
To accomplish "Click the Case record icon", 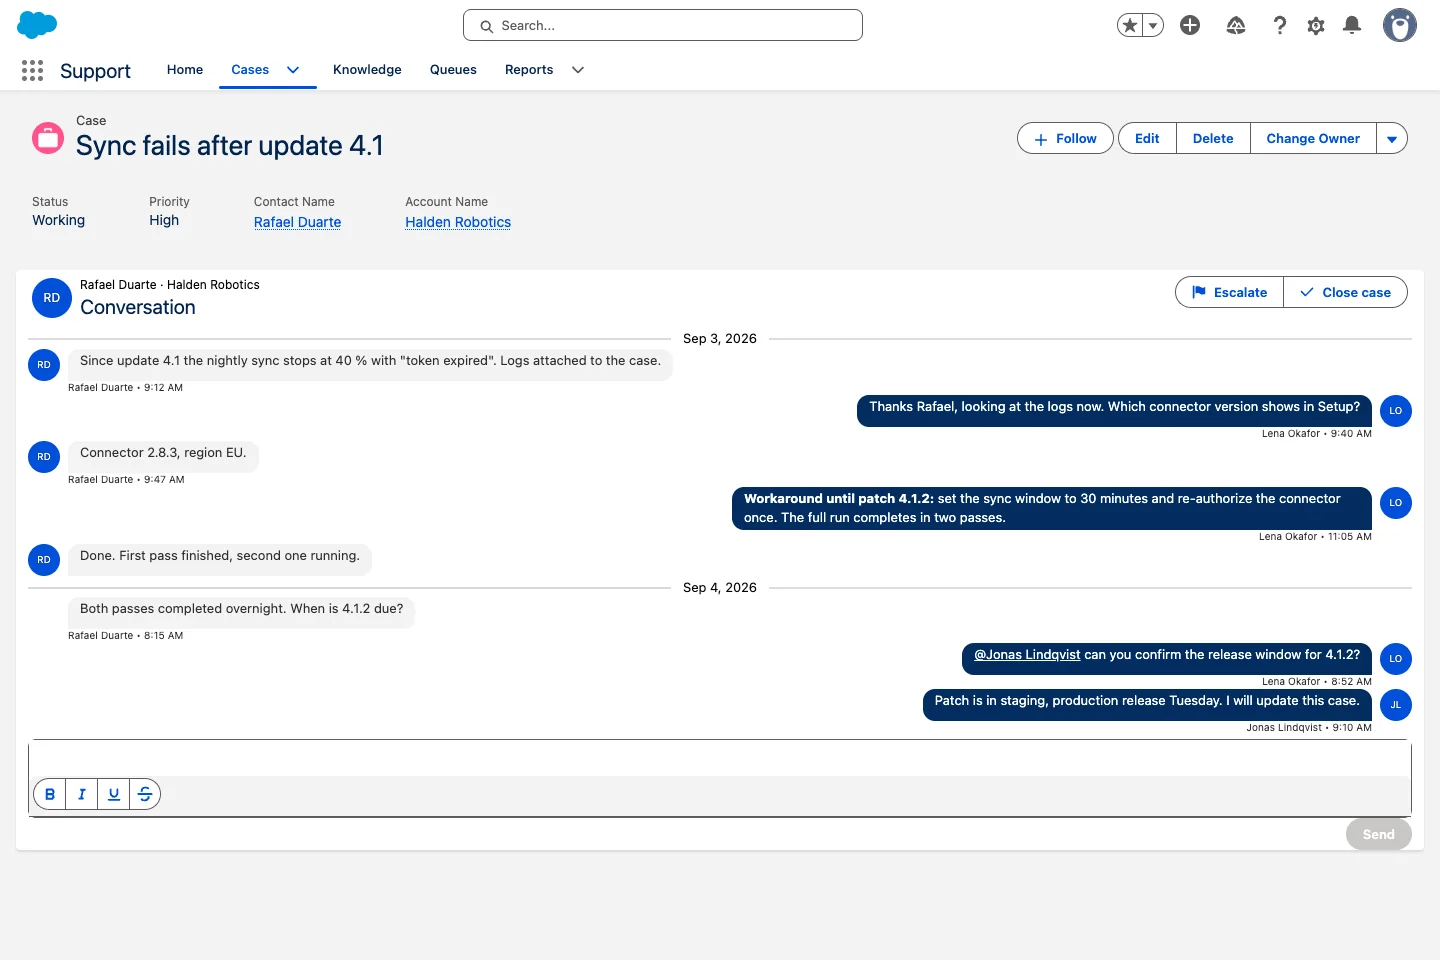I will 48,138.
